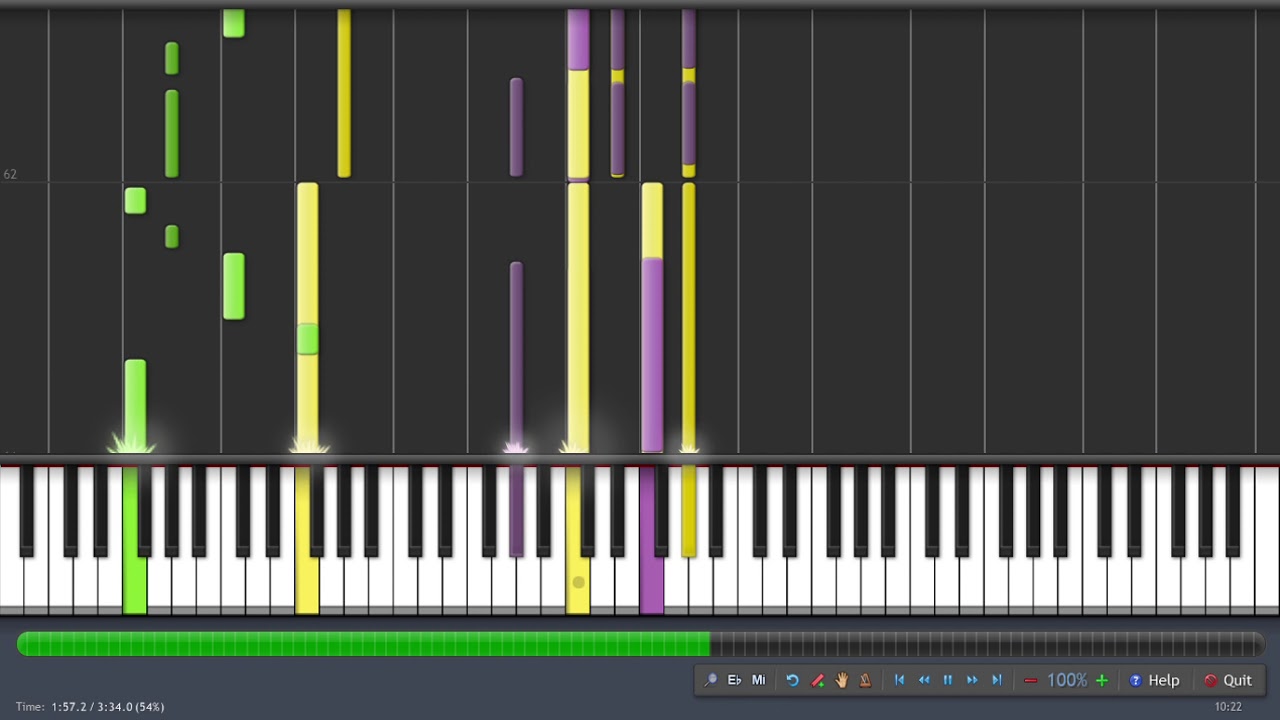Screen dimensions: 1280x720
Task: Fast forward the song
Action: click(x=972, y=680)
